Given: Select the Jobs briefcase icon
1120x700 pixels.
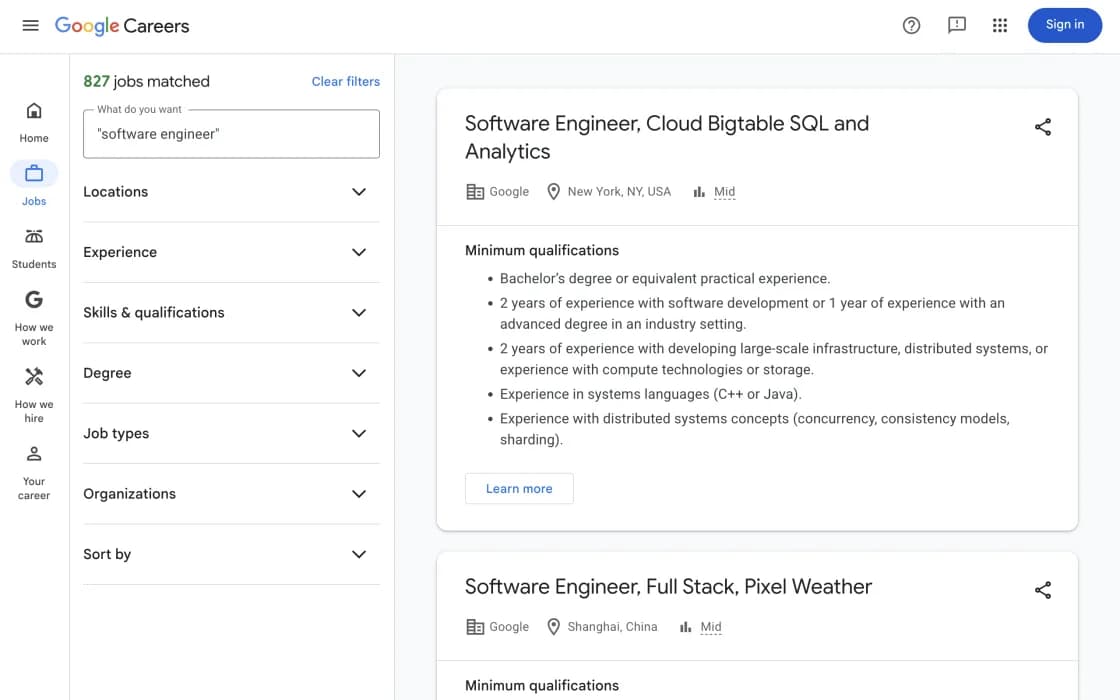Looking at the screenshot, I should [34, 174].
